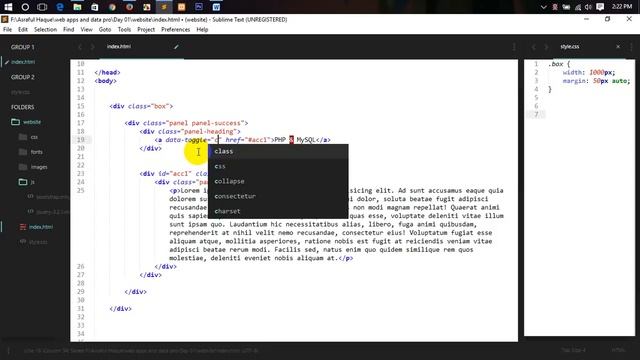Open Microsoft Word from the taskbar
This screenshot has height=360, width=640.
216,7
